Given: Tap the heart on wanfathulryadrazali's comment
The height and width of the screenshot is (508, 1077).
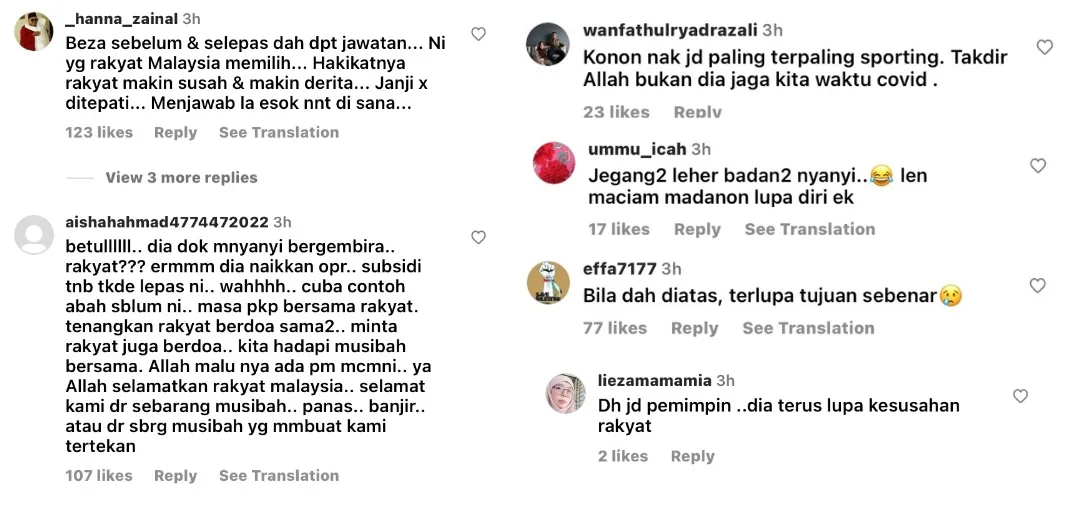Looking at the screenshot, I should 1044,47.
